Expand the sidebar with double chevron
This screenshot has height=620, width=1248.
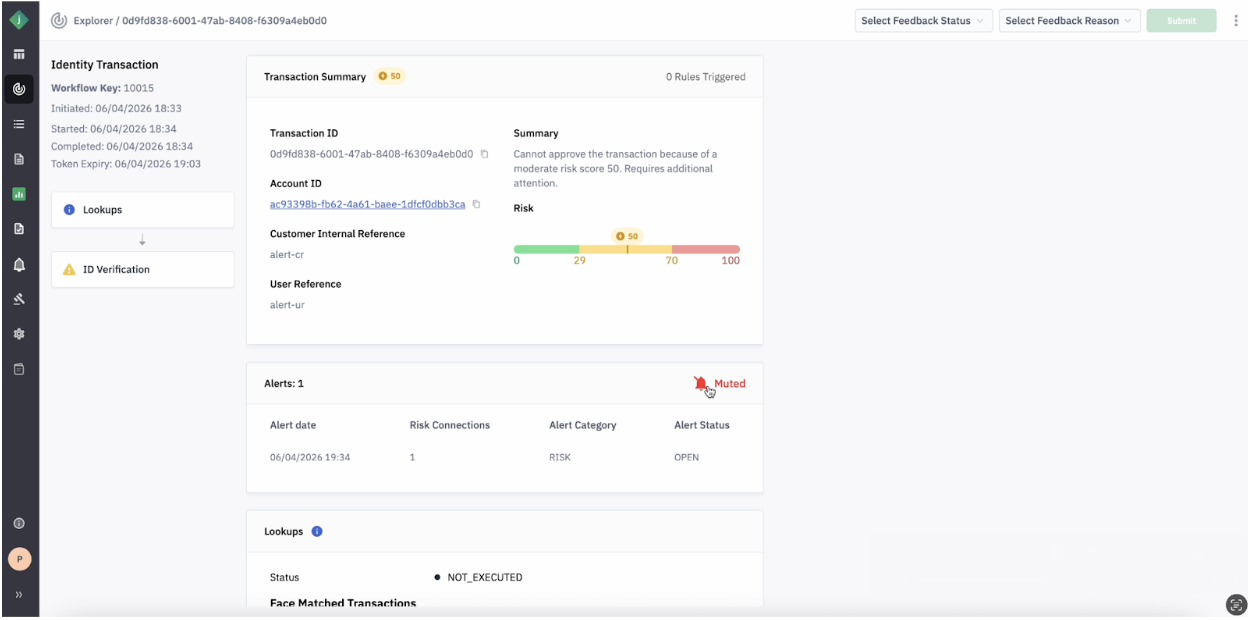pyautogui.click(x=19, y=595)
